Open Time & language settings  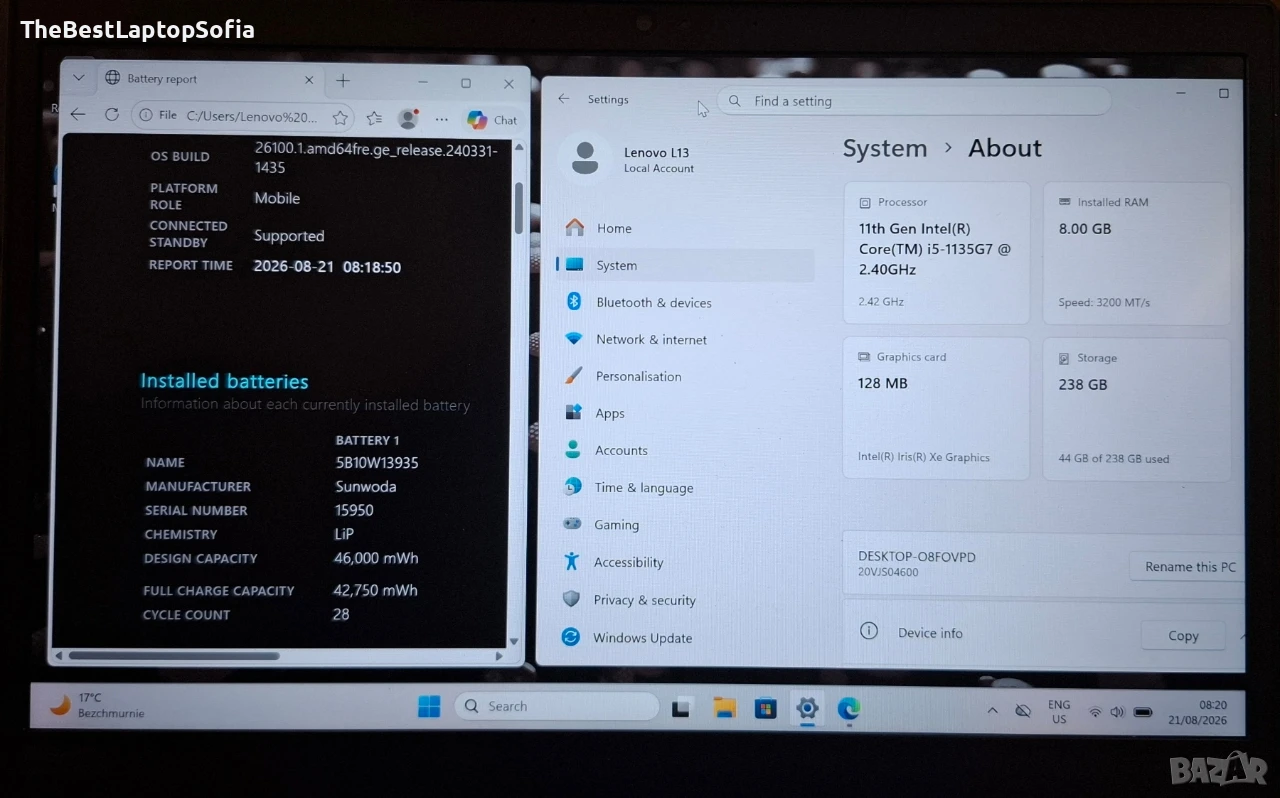tap(685, 487)
